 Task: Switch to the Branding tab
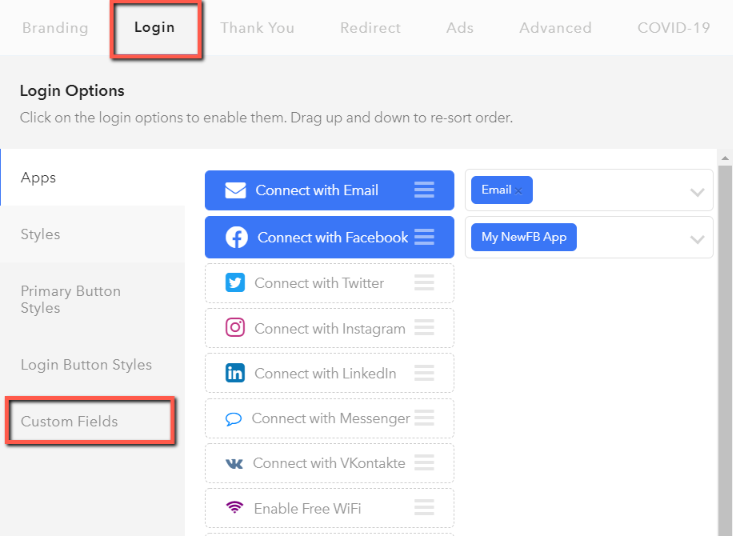[55, 28]
